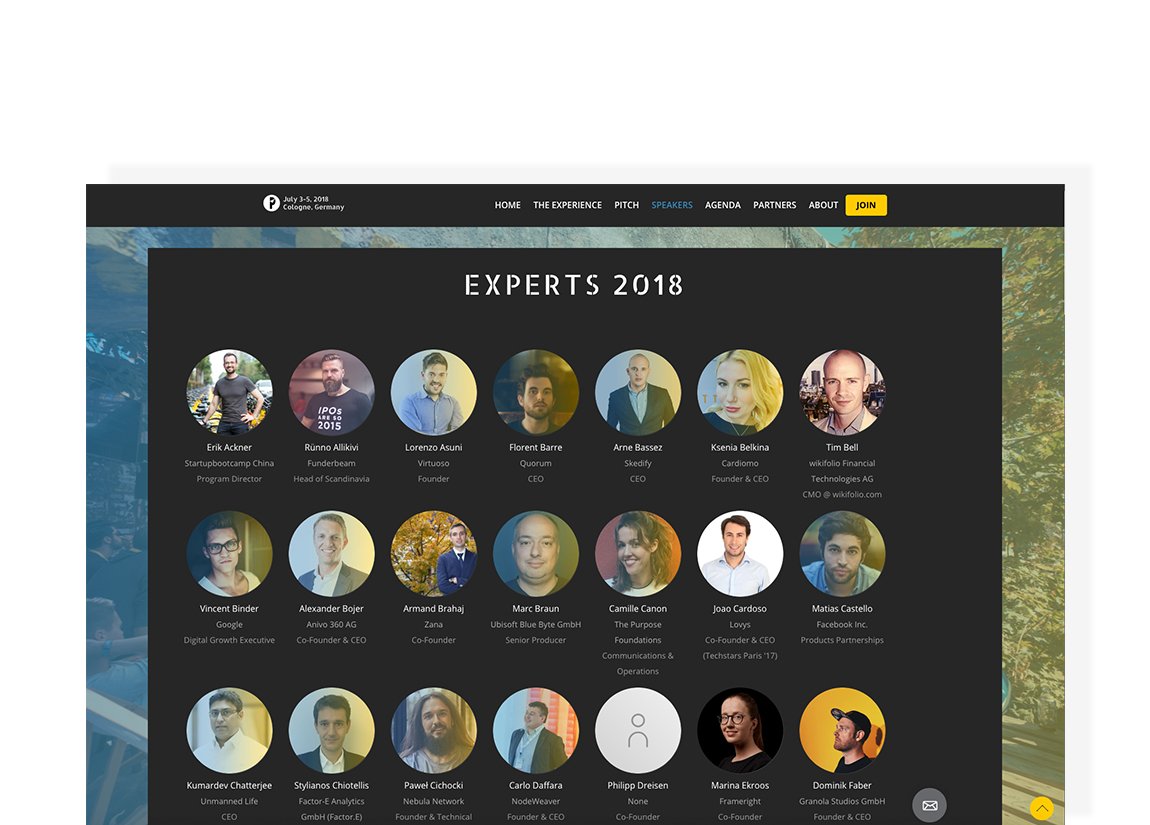The width and height of the screenshot is (1150, 825).
Task: Click the Joao Cardoso name link
Action: pyautogui.click(x=740, y=609)
